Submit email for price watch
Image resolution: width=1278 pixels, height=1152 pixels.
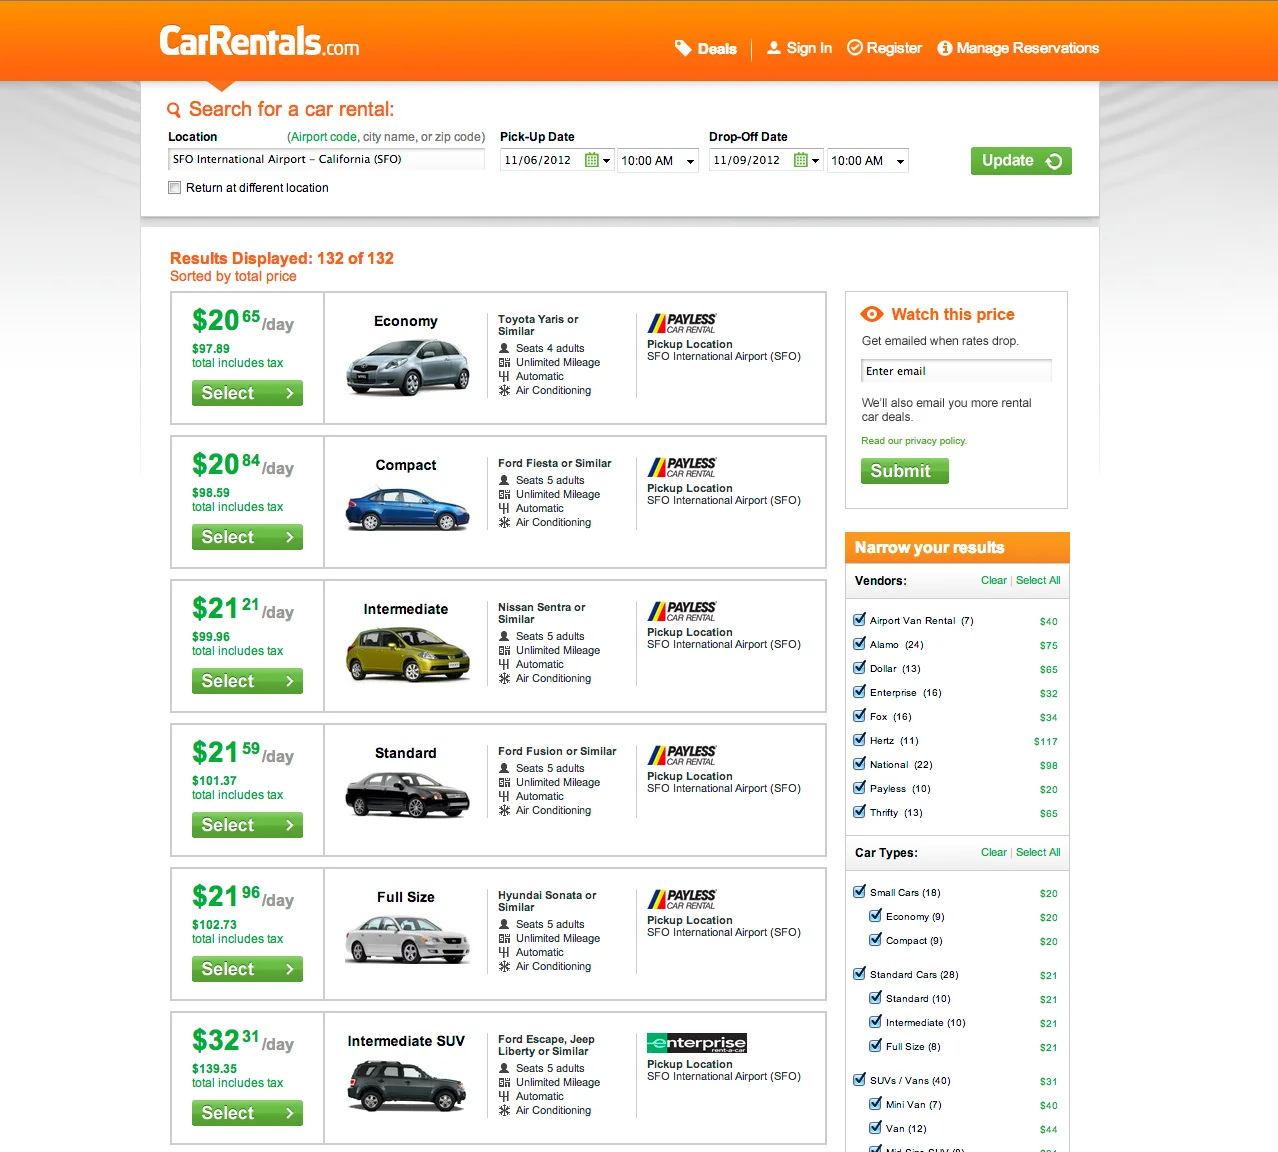click(905, 471)
